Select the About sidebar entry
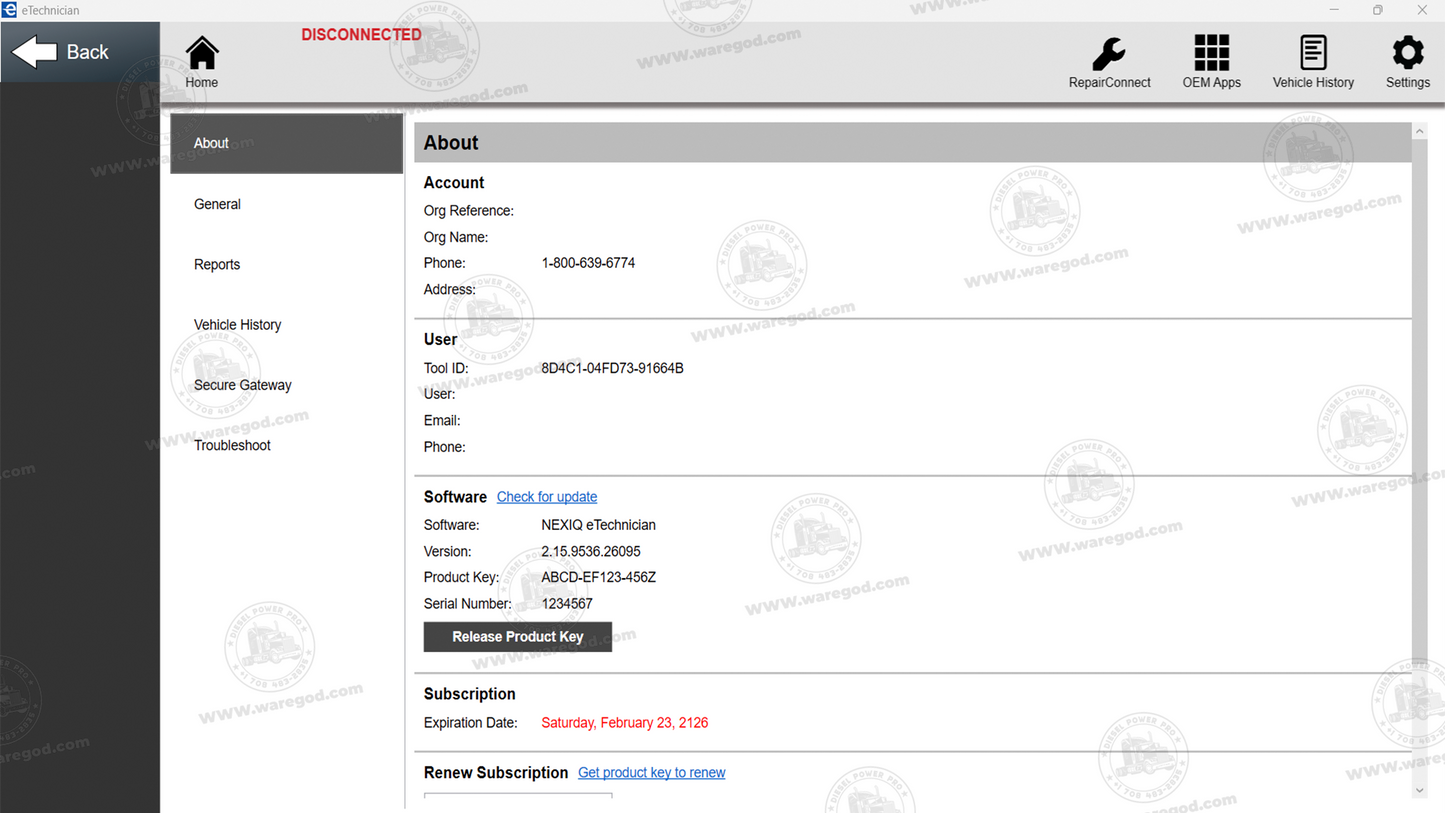This screenshot has height=813, width=1445. pyautogui.click(x=211, y=143)
